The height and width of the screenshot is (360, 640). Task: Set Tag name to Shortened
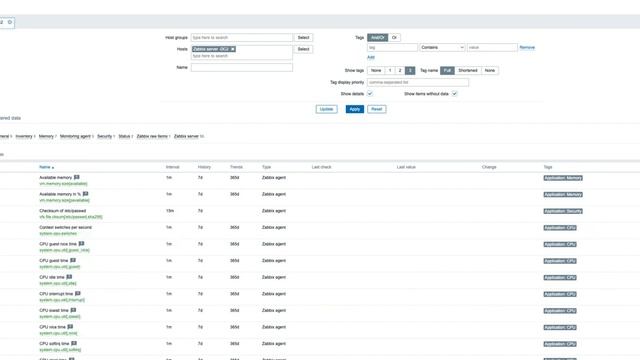click(468, 71)
